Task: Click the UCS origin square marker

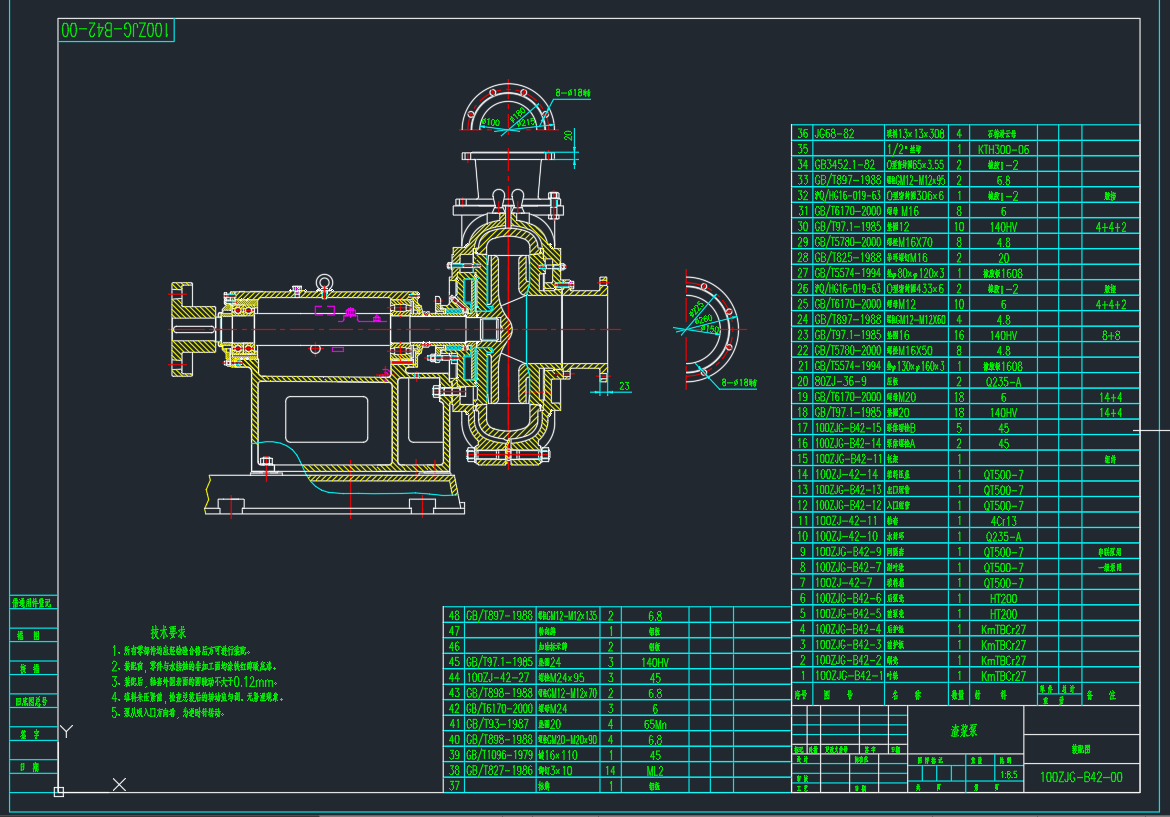Action: coord(59,792)
